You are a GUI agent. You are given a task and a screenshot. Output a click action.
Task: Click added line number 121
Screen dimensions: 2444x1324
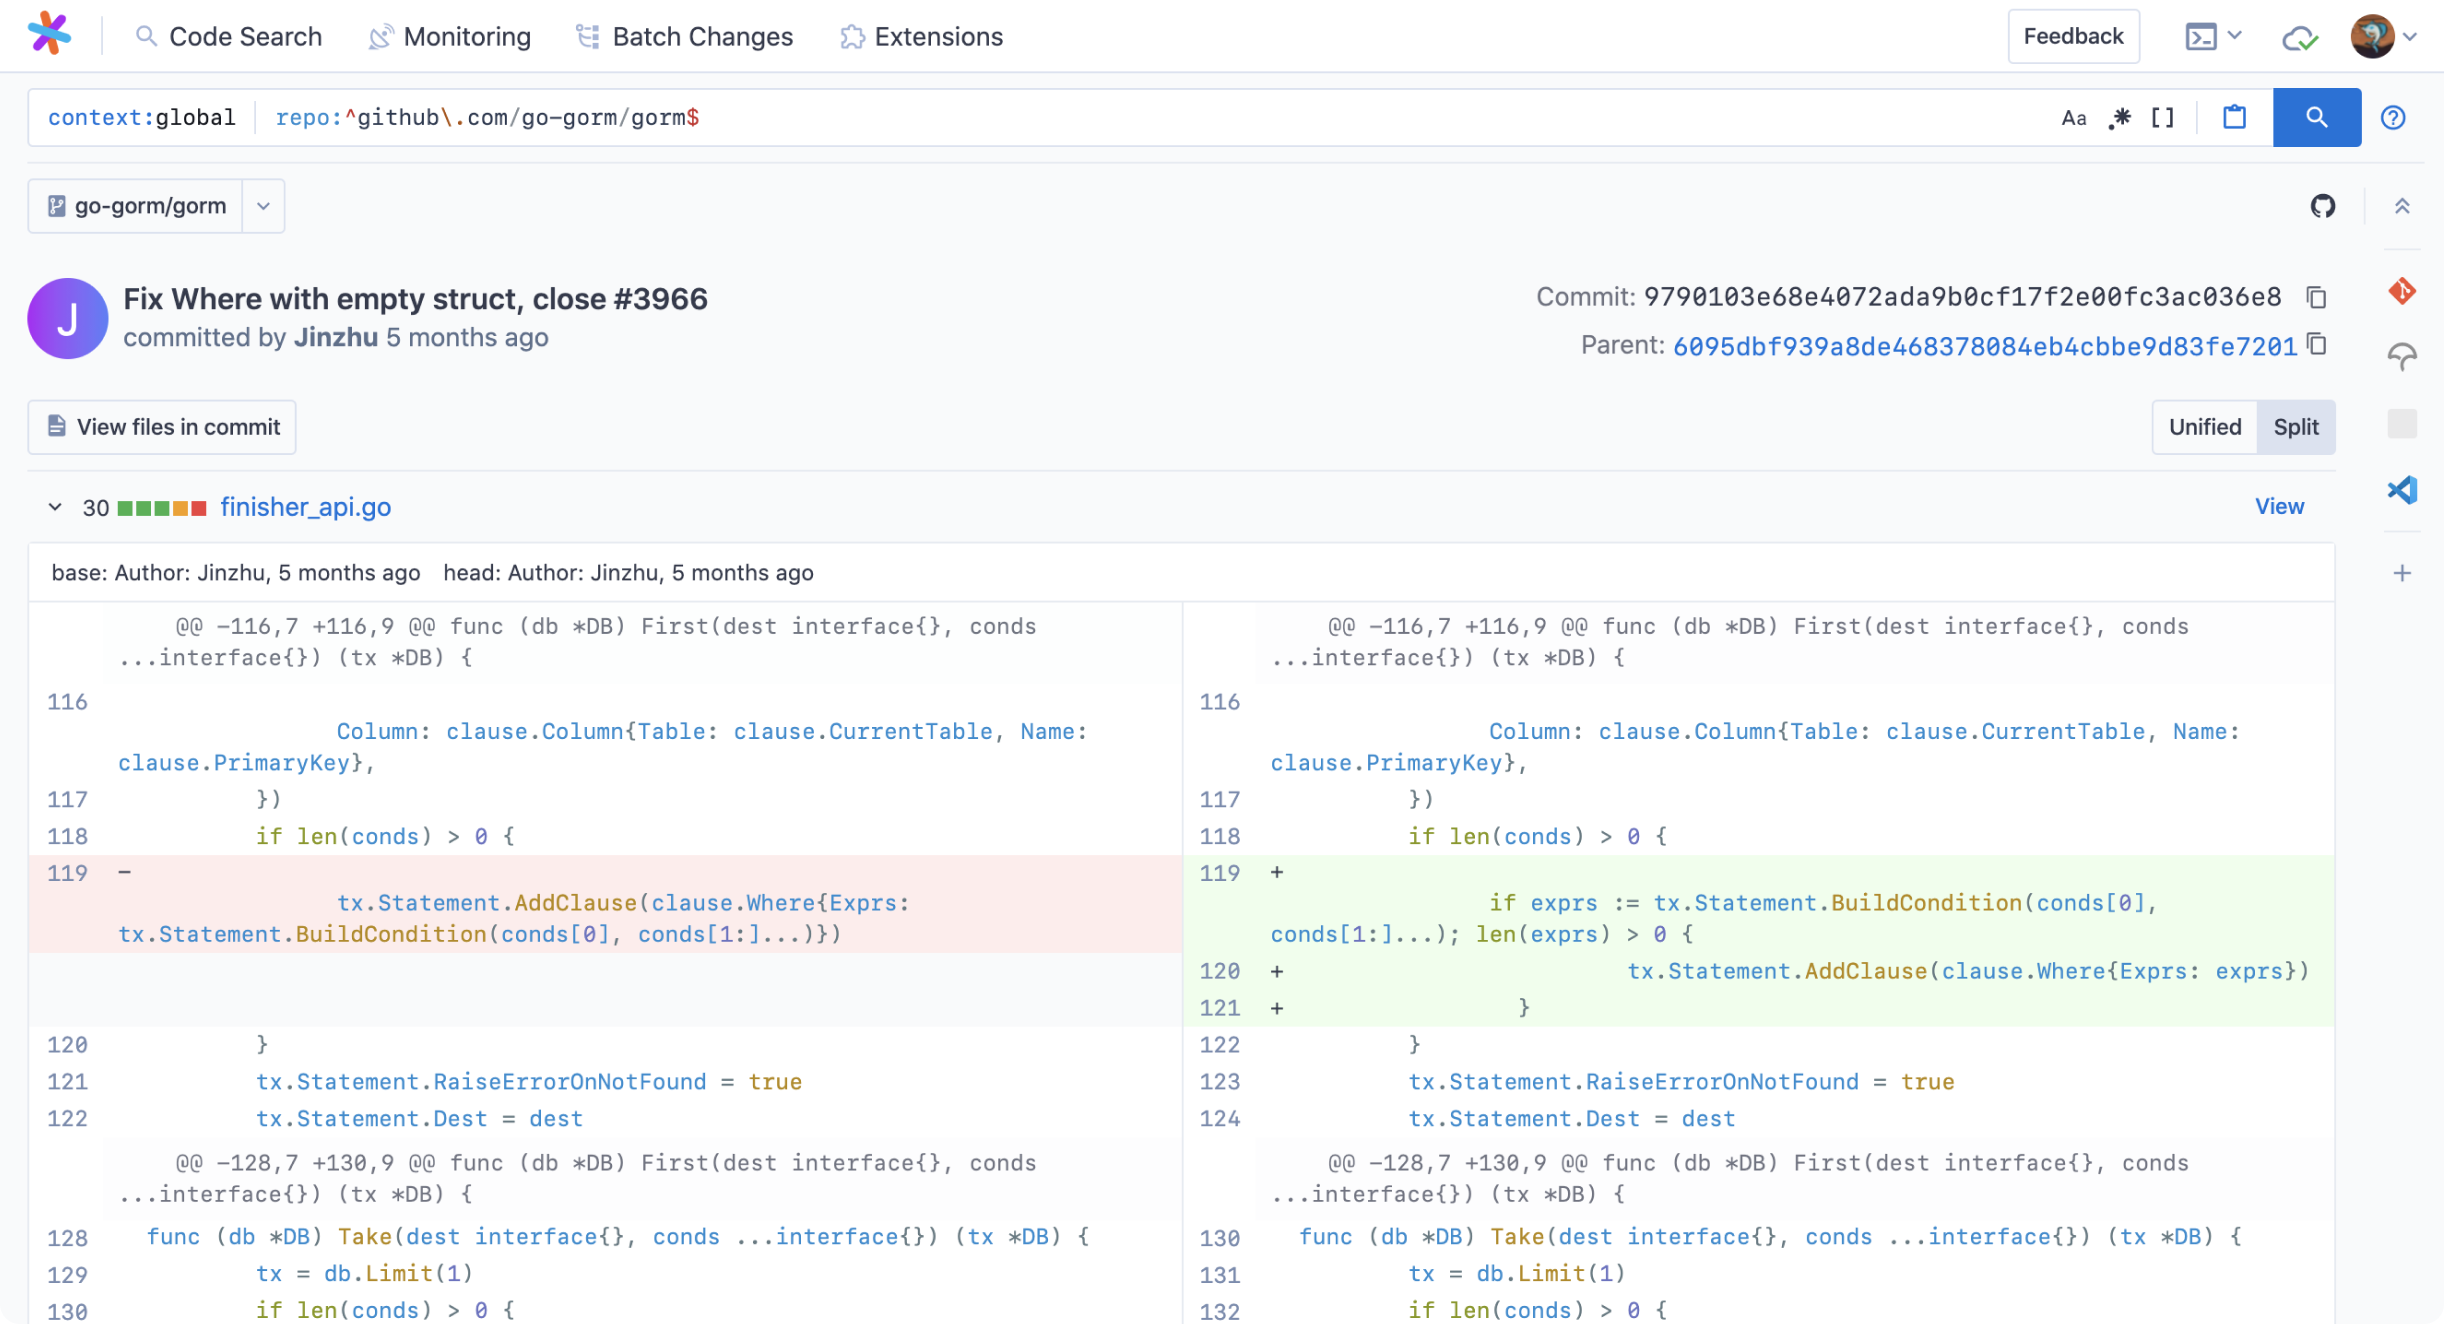click(1220, 1008)
